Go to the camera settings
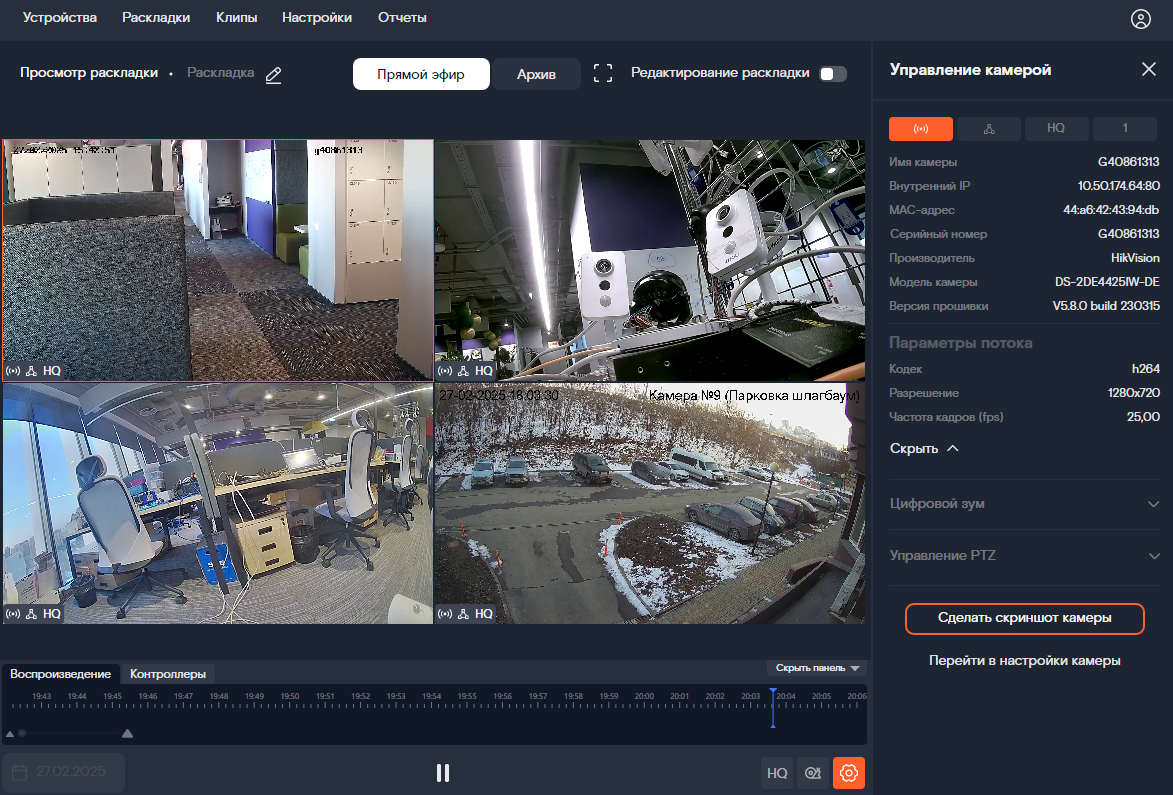 pos(1024,661)
